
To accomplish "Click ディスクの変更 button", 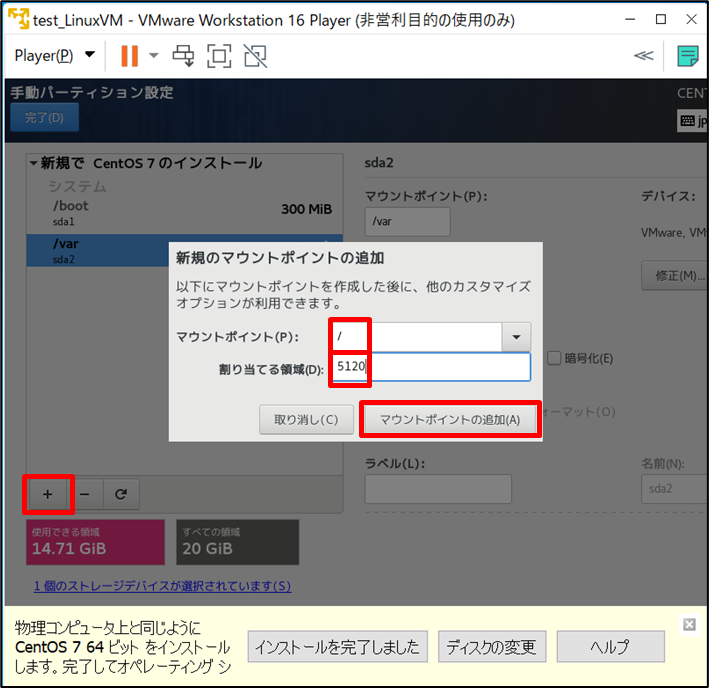I will 492,647.
